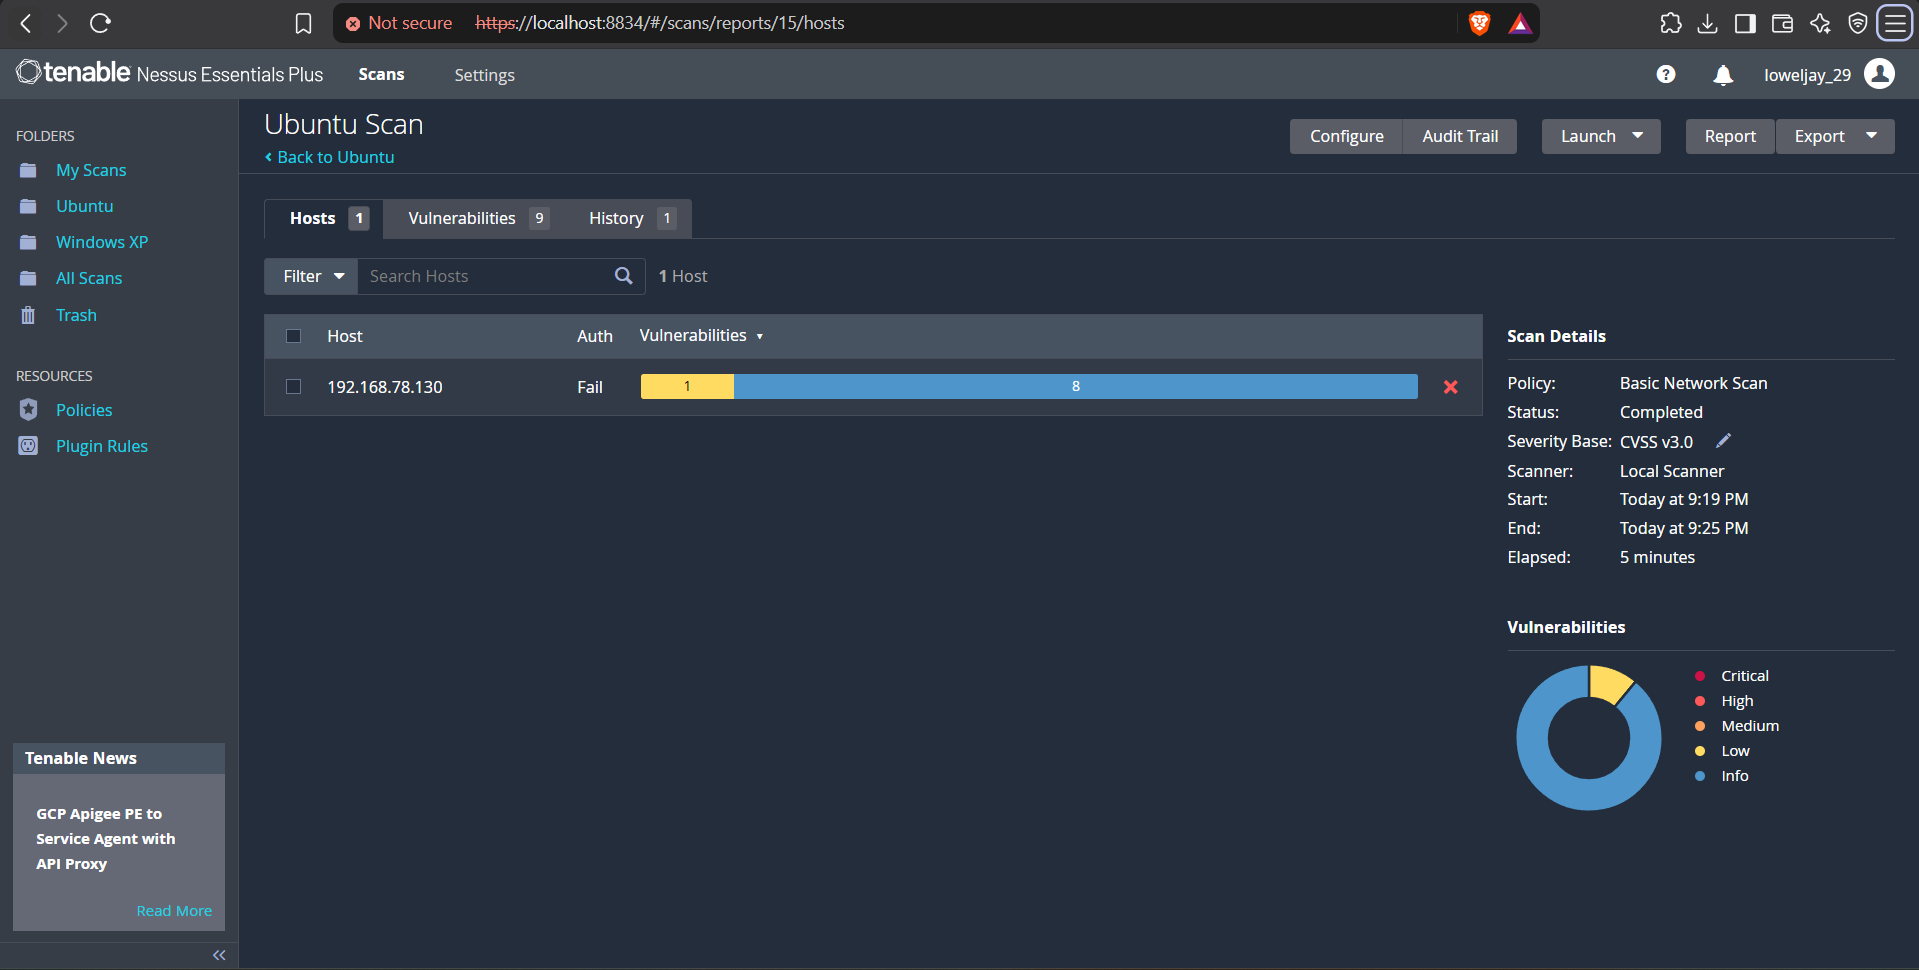Switch to the History tab
This screenshot has width=1919, height=970.
pos(631,218)
